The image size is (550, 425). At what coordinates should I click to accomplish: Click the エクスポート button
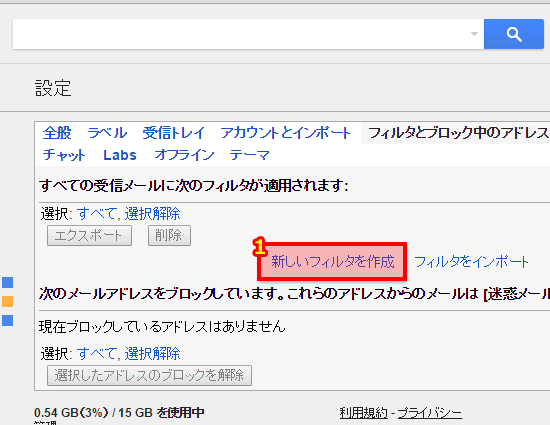pos(89,235)
